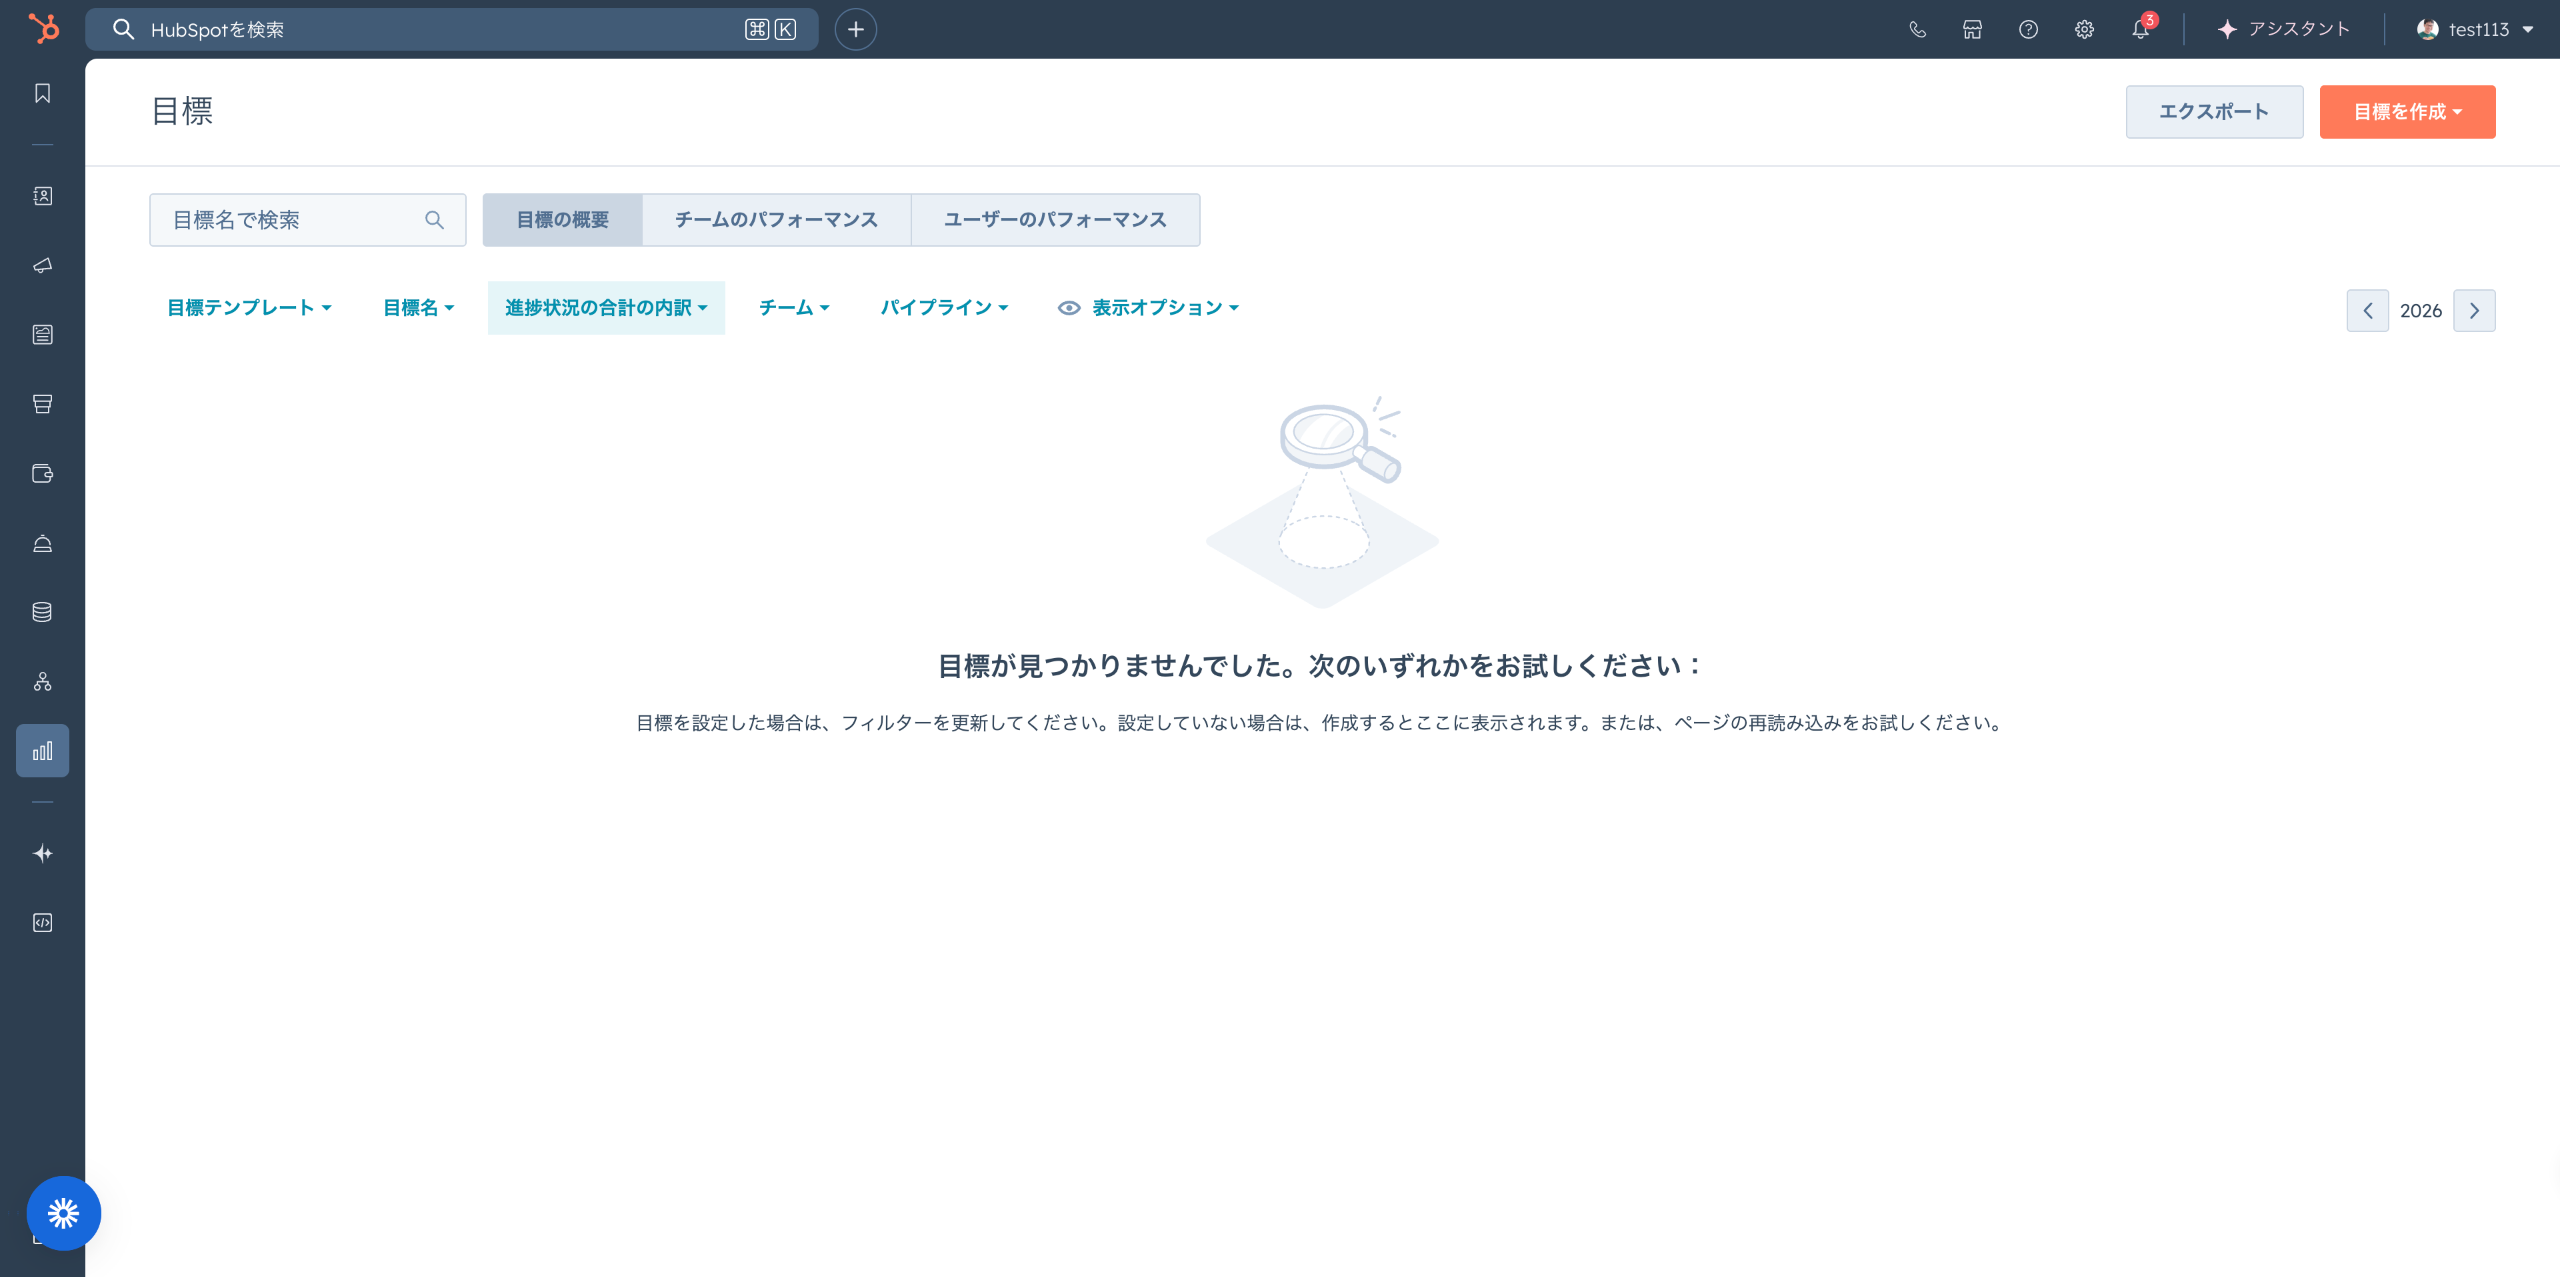Click the phone calling icon
The image size is (2560, 1277).
click(x=1917, y=29)
